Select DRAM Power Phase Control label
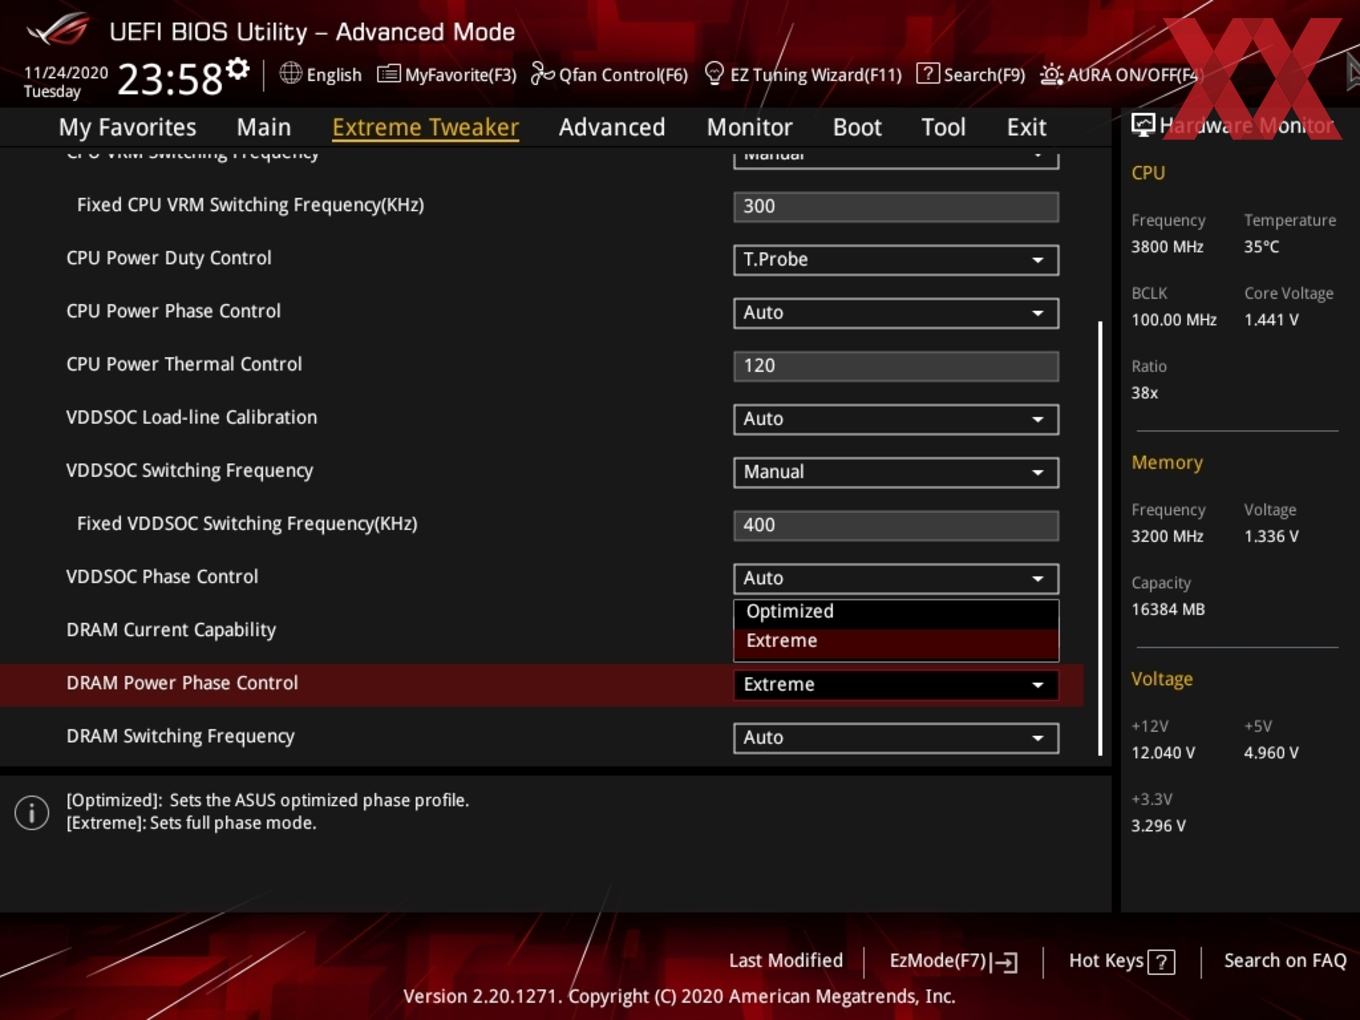Viewport: 1360px width, 1020px height. [x=182, y=683]
